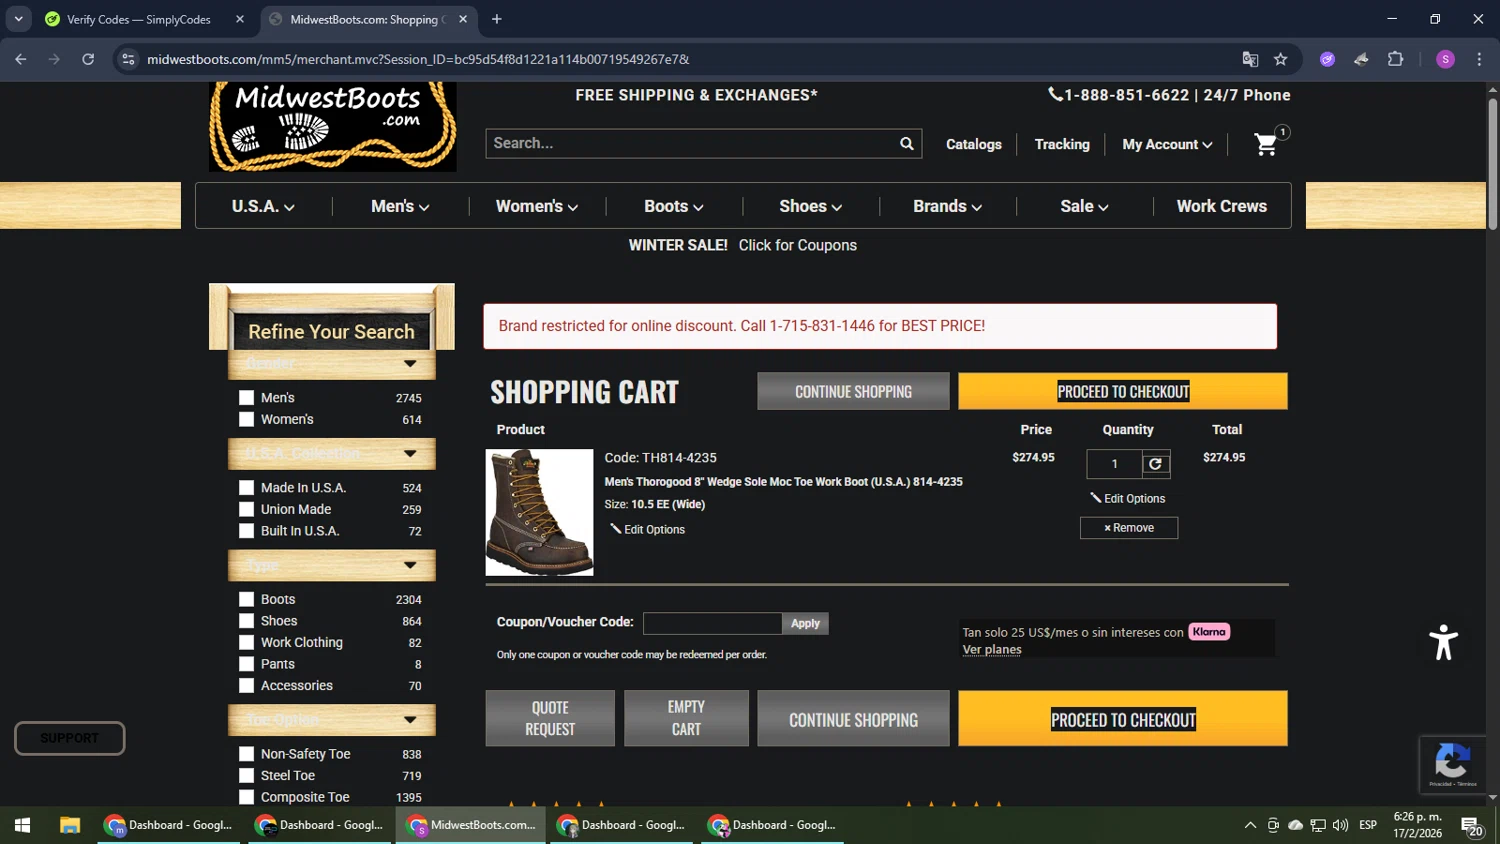Open the browser extensions puzzle icon
The image size is (1500, 844).
pos(1396,59)
